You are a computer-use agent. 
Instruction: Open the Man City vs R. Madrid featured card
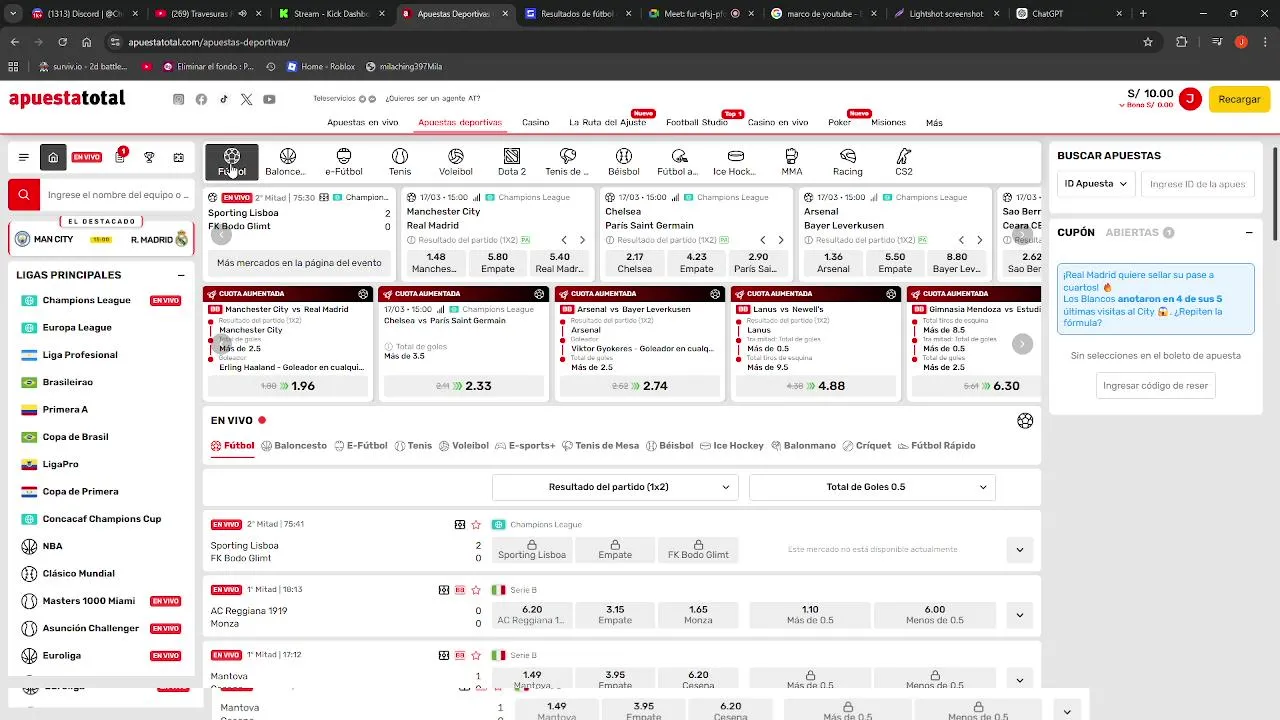coord(101,239)
